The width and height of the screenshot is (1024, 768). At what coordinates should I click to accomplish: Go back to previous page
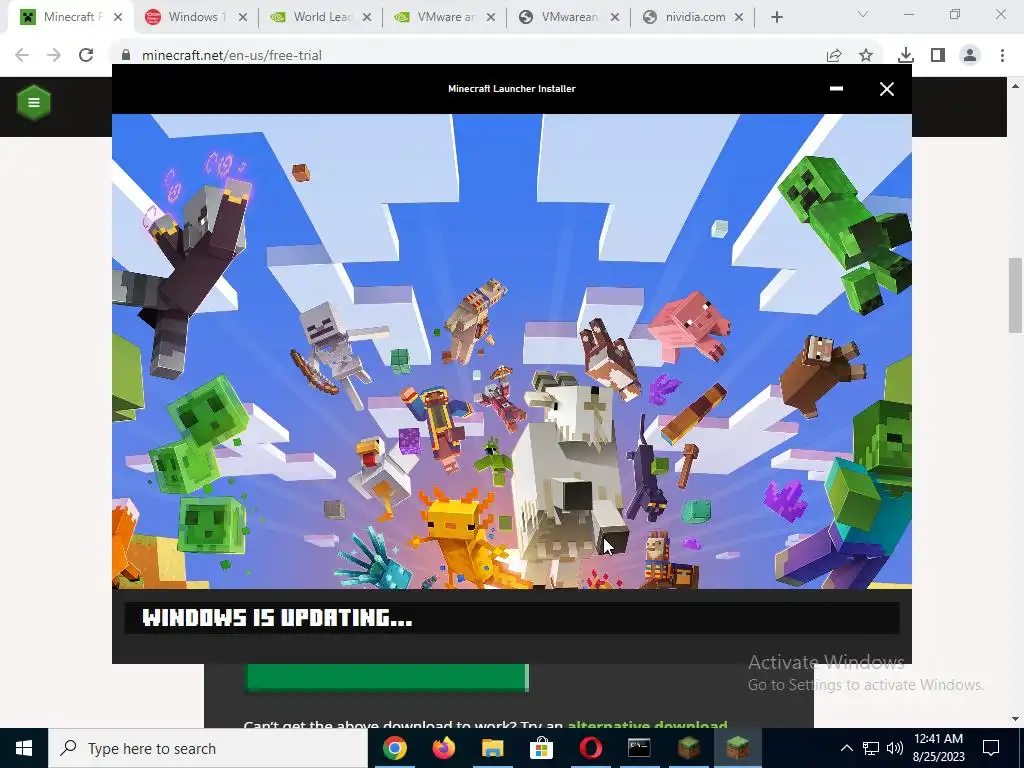(22, 55)
